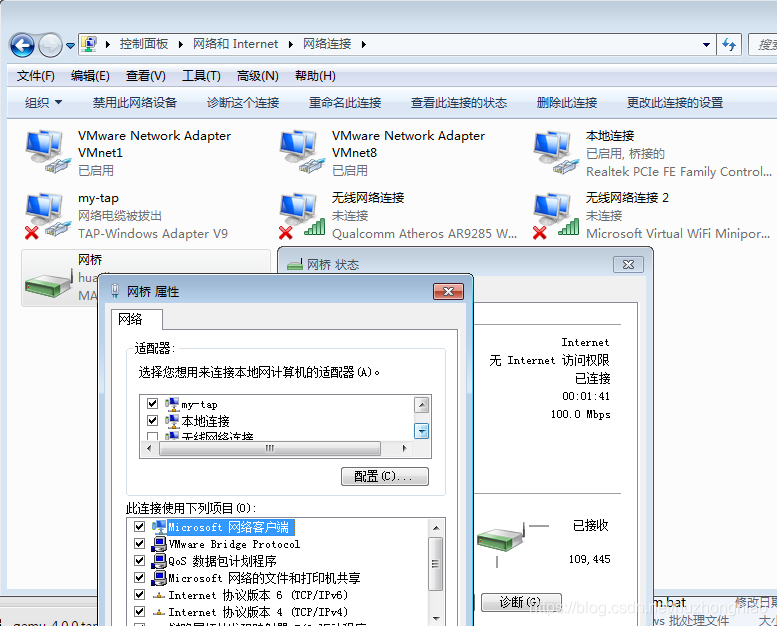Click my-tap adapter icon in adapter list

coord(171,404)
